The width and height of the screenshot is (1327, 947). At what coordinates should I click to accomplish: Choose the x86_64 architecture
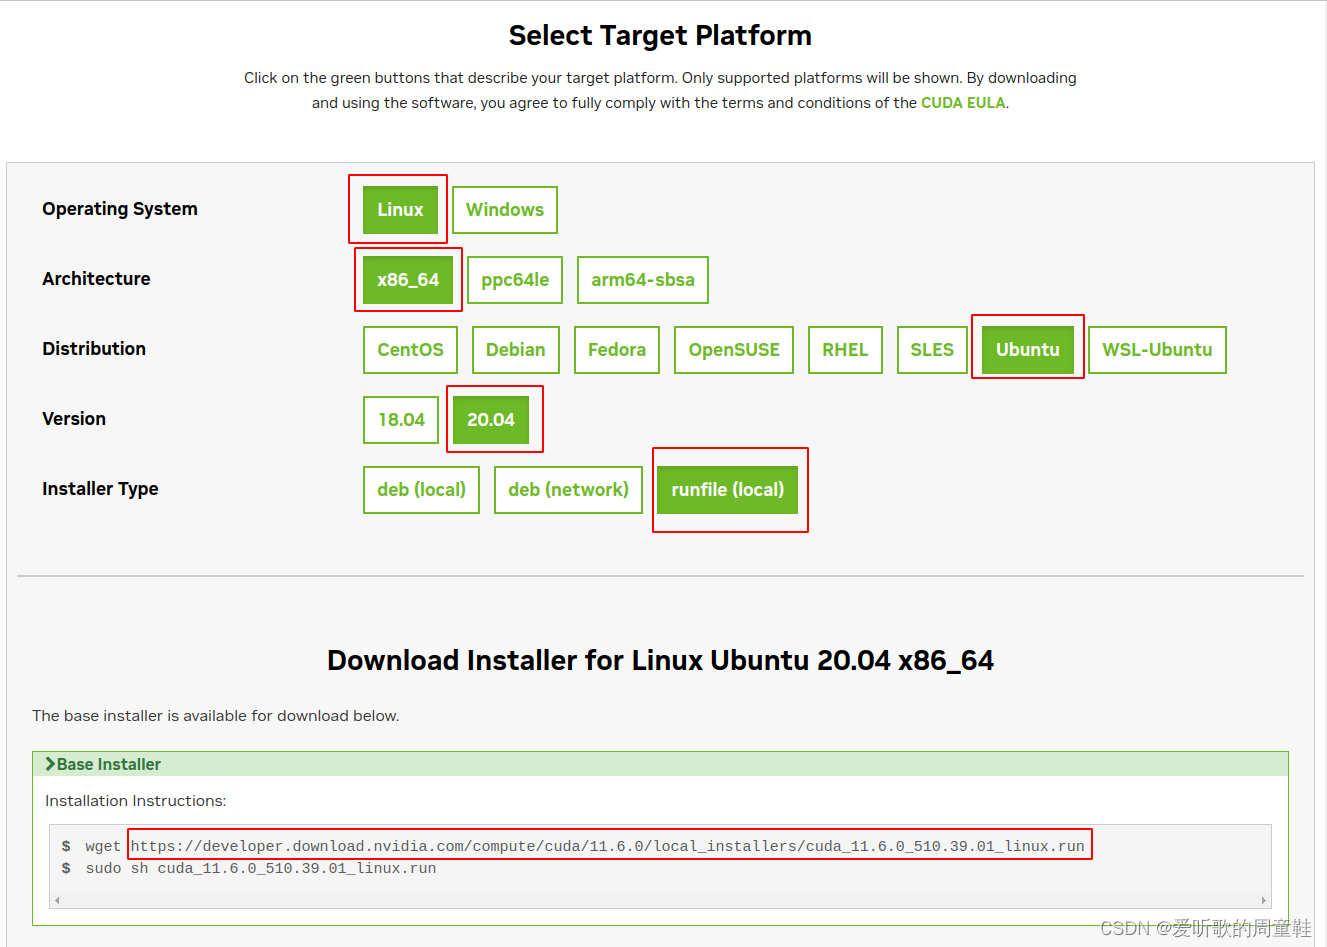click(407, 280)
